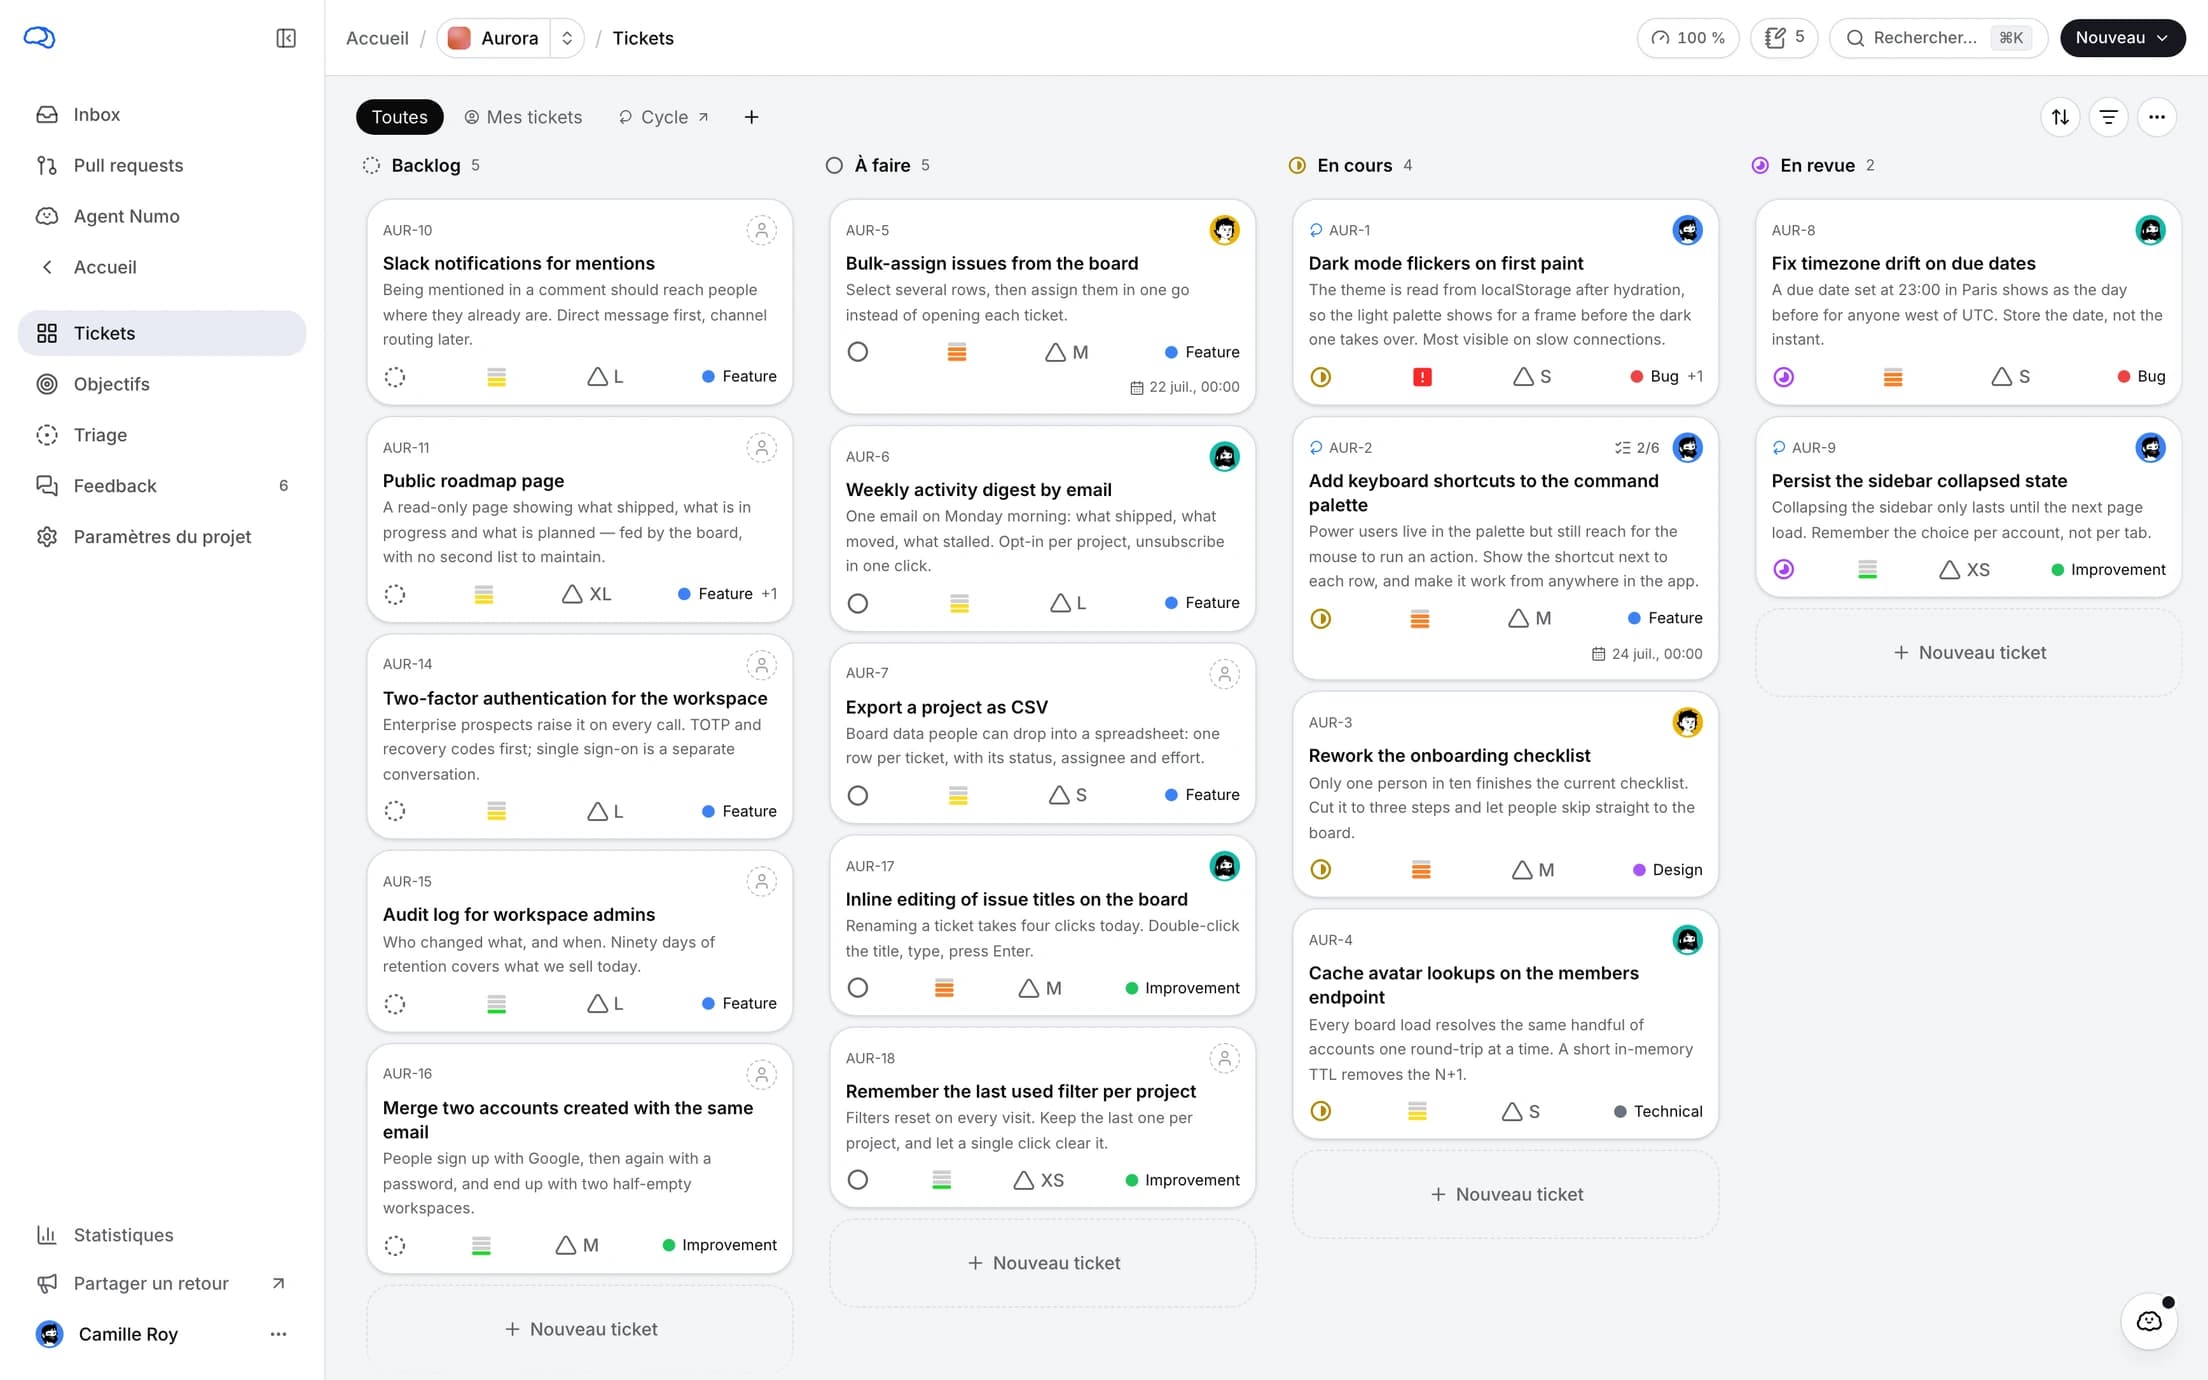Expand +1 labels on AUR-11
Screen dimensions: 2208x1380
click(768, 594)
